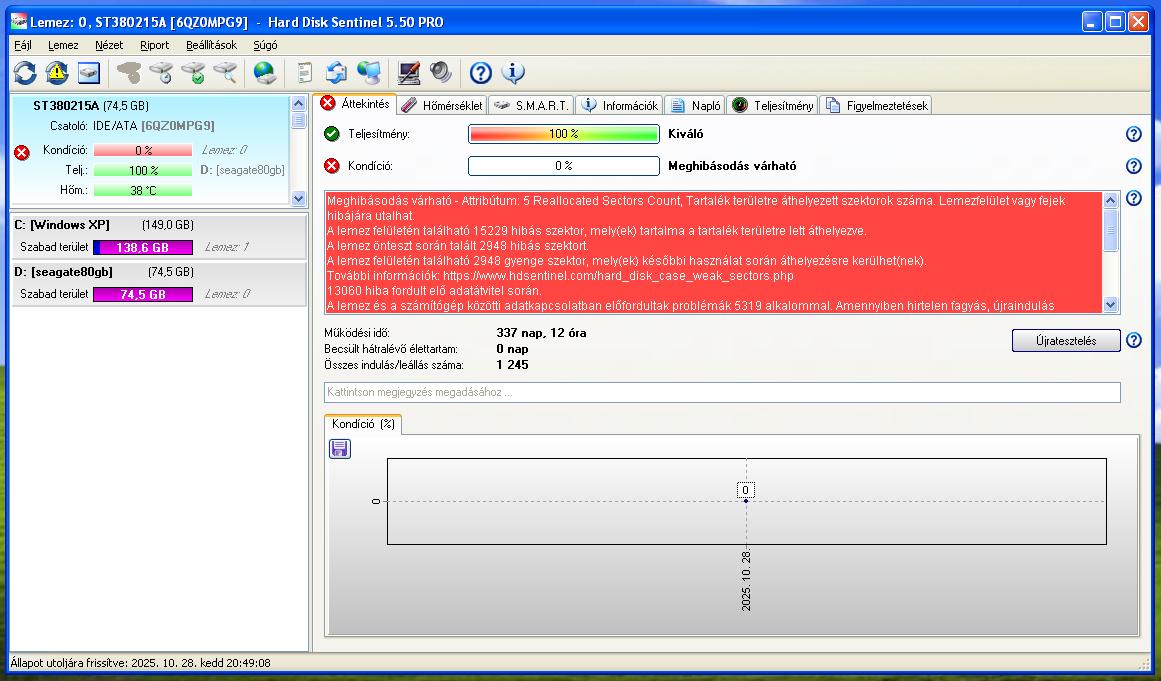Click help icon next to Teljesítmény bar
The width and height of the screenshot is (1161, 681).
coord(1133,134)
